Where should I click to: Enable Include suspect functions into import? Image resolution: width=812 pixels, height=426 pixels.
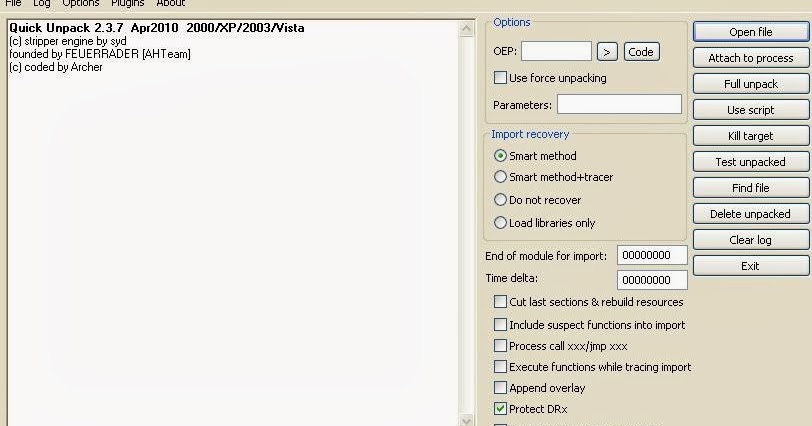click(500, 325)
